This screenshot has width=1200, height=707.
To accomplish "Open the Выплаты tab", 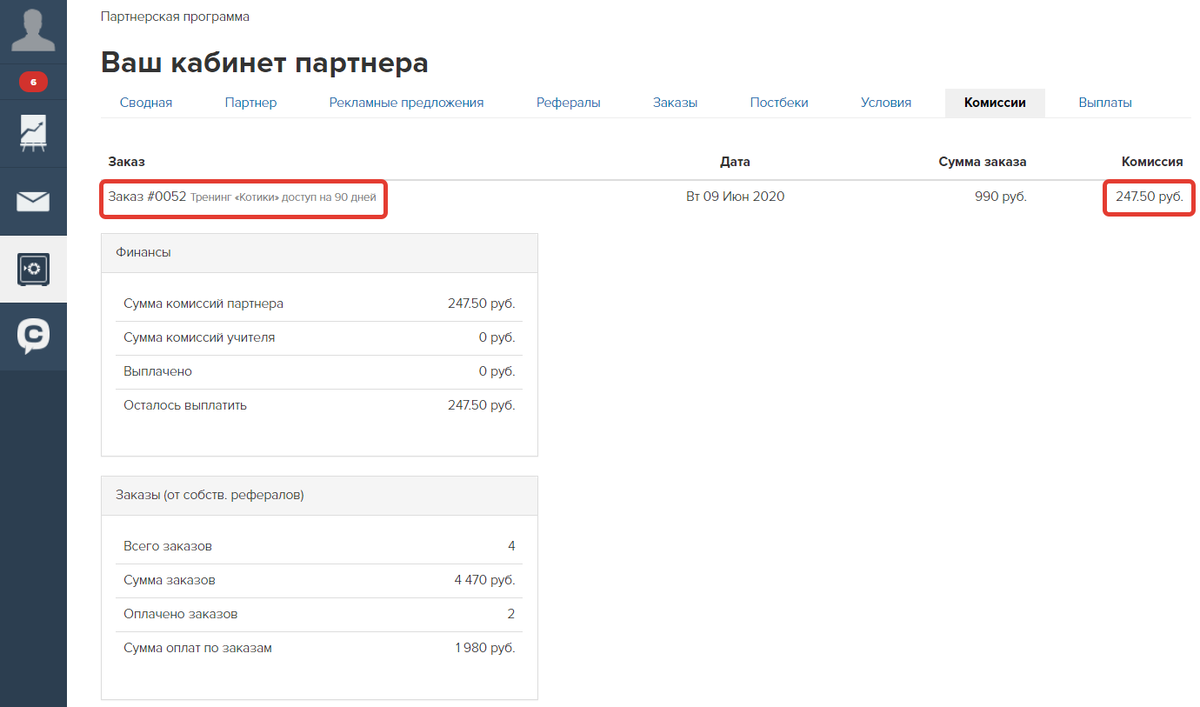I will 1105,102.
